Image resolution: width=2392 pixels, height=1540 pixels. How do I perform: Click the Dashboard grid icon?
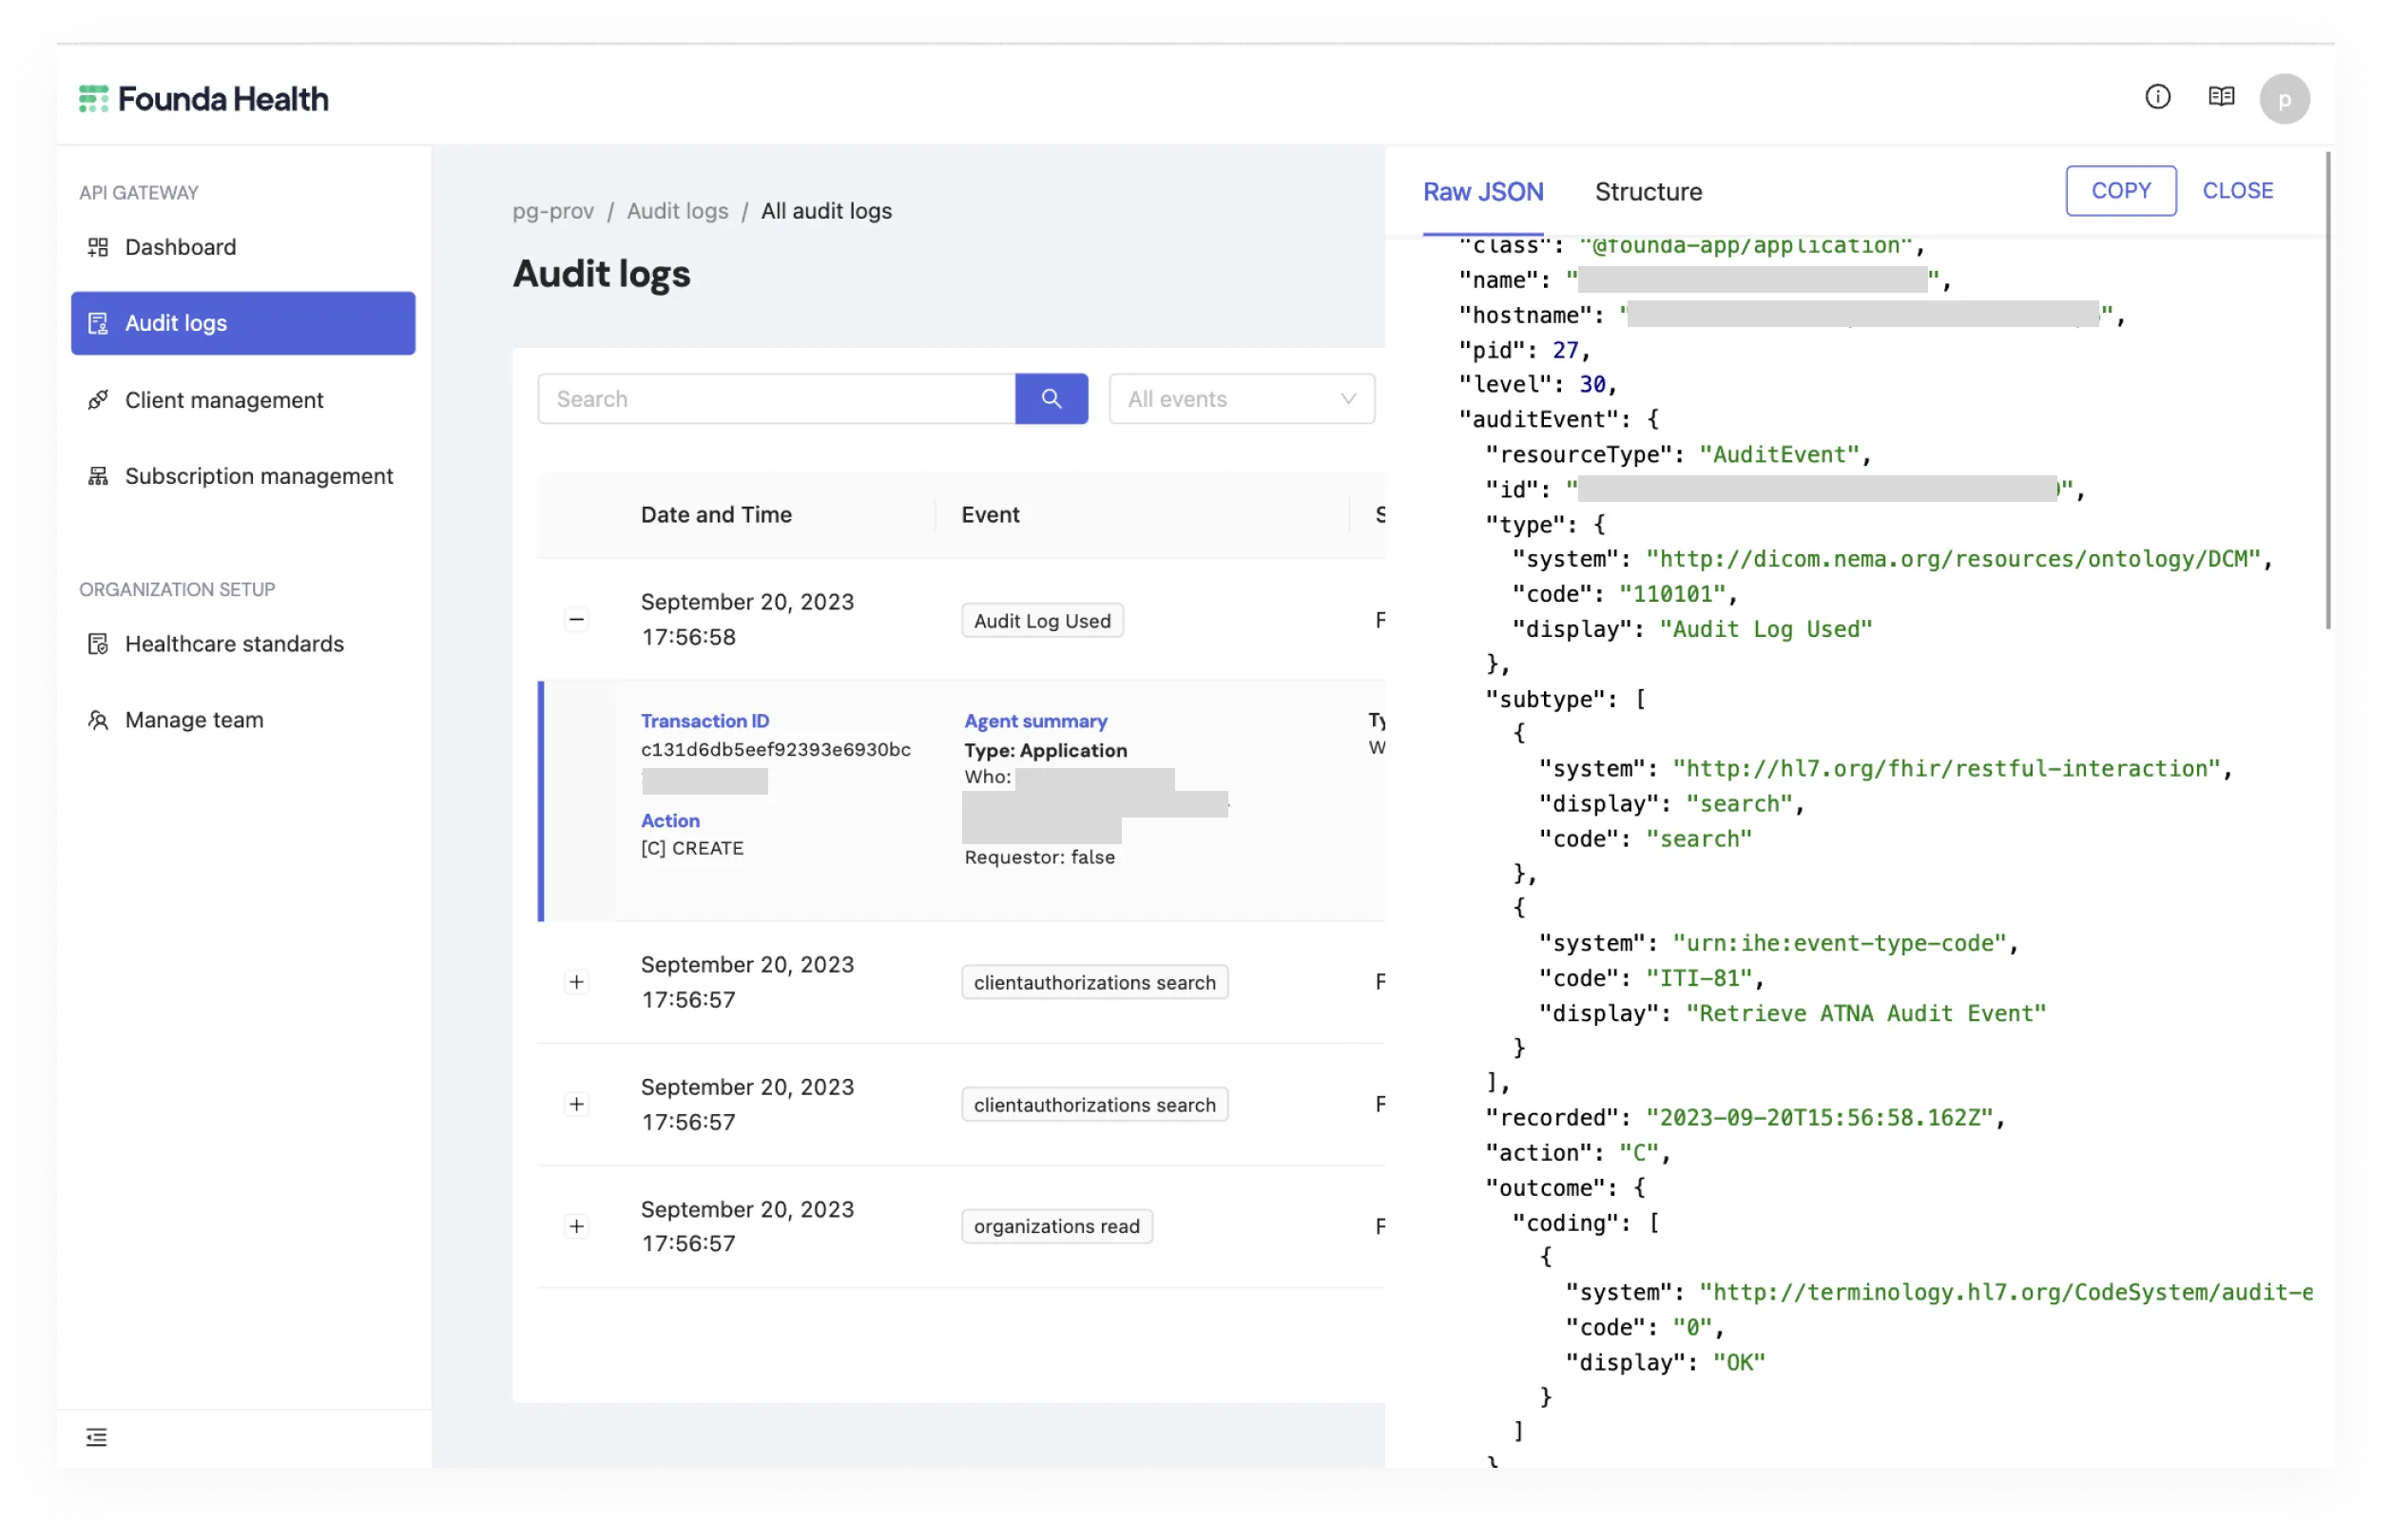98,247
